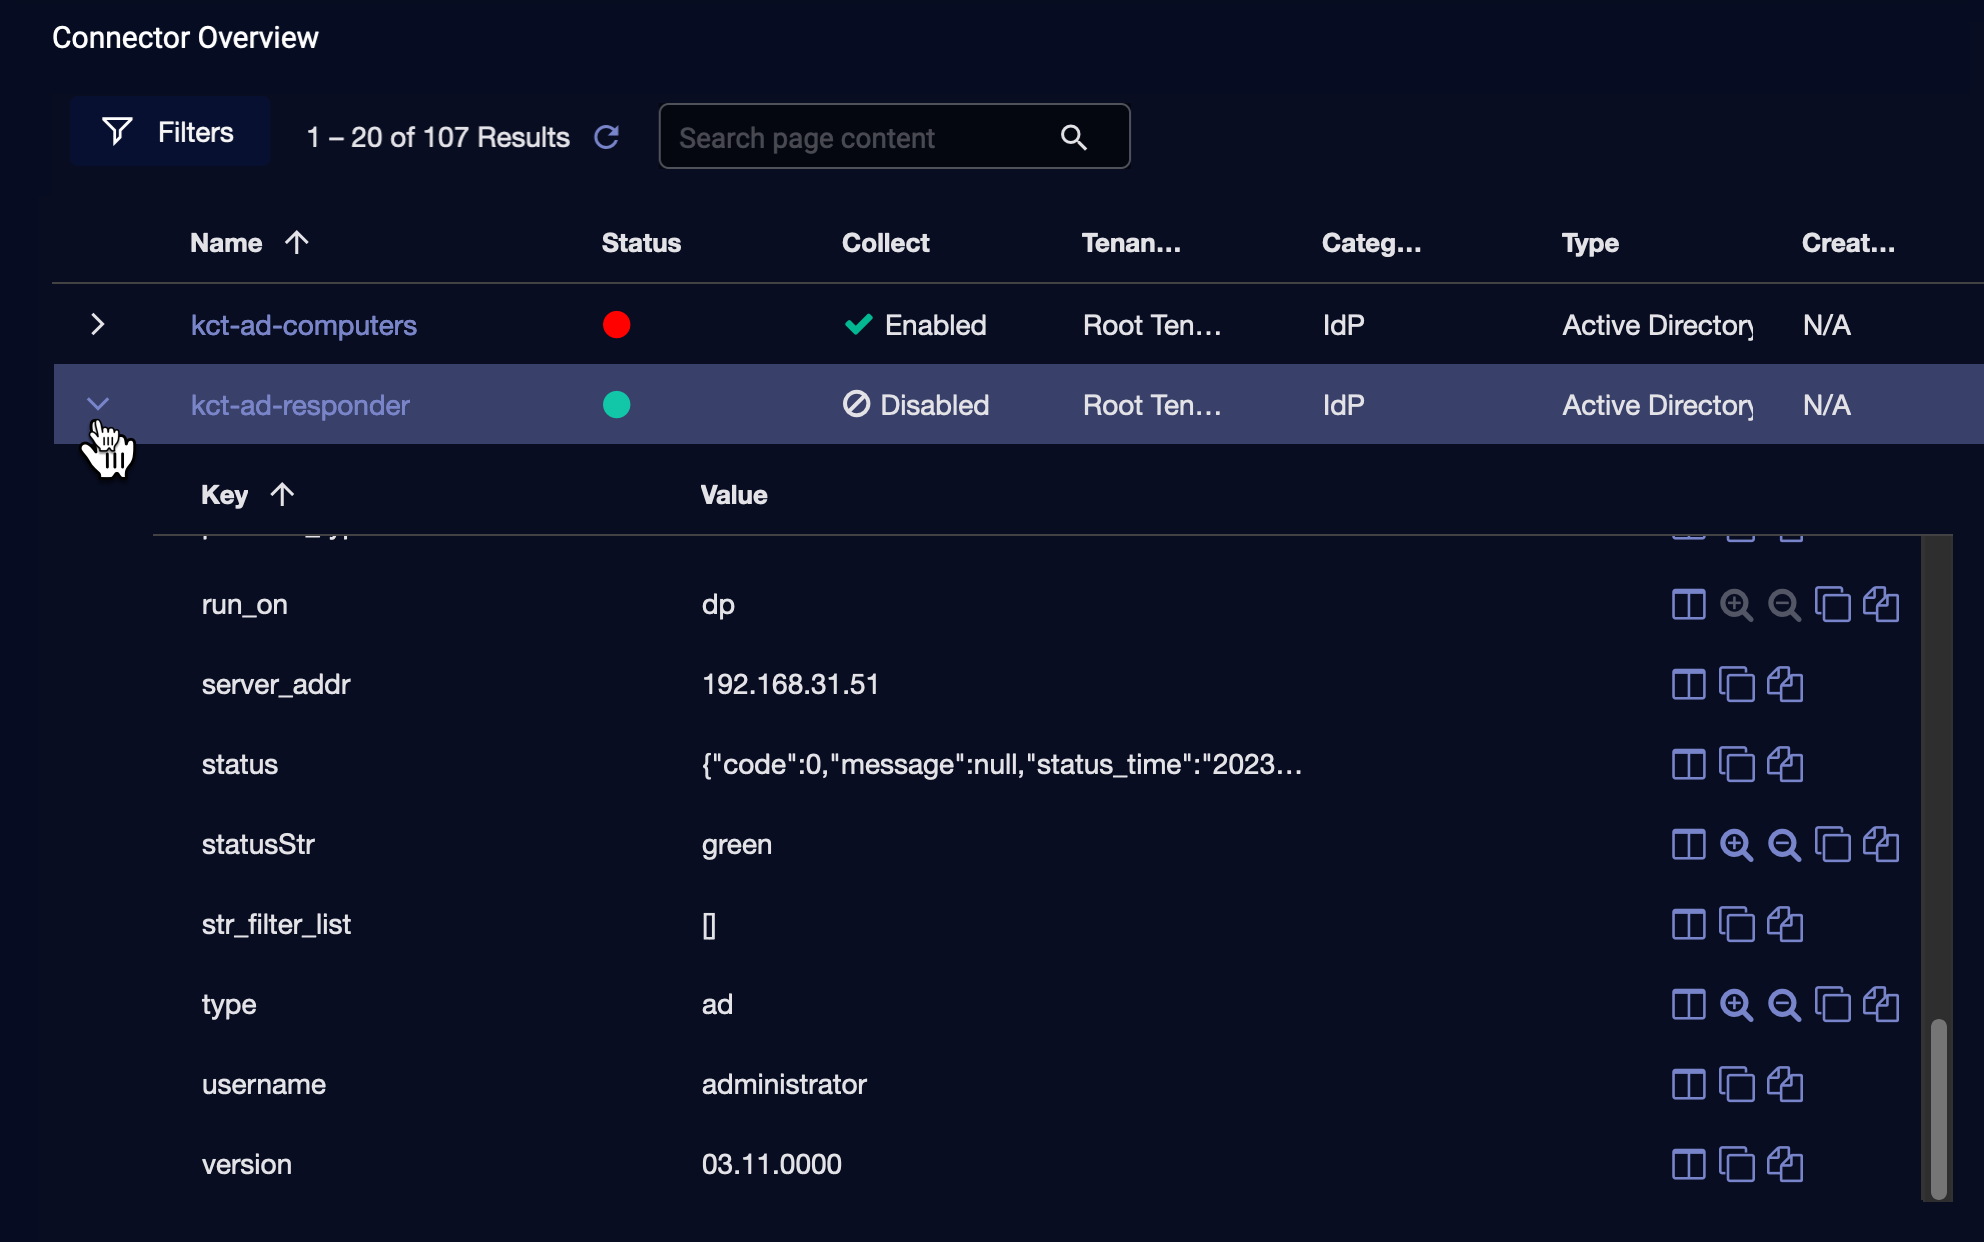The width and height of the screenshot is (1984, 1242).
Task: Click zoom-in filter icon on statusStr row
Action: [x=1736, y=845]
